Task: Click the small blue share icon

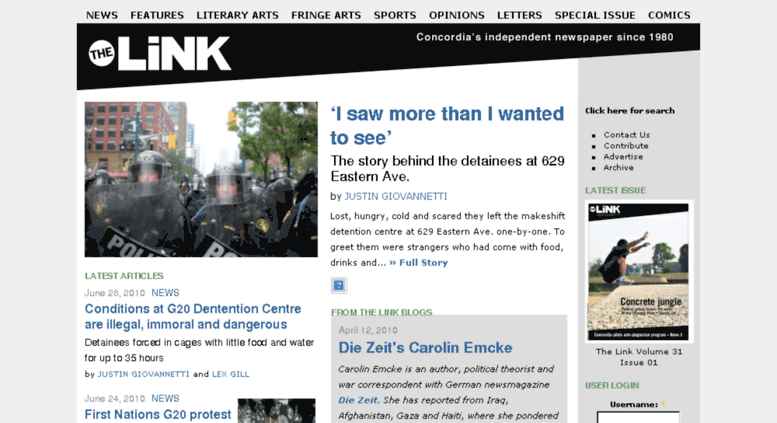Action: [x=339, y=285]
